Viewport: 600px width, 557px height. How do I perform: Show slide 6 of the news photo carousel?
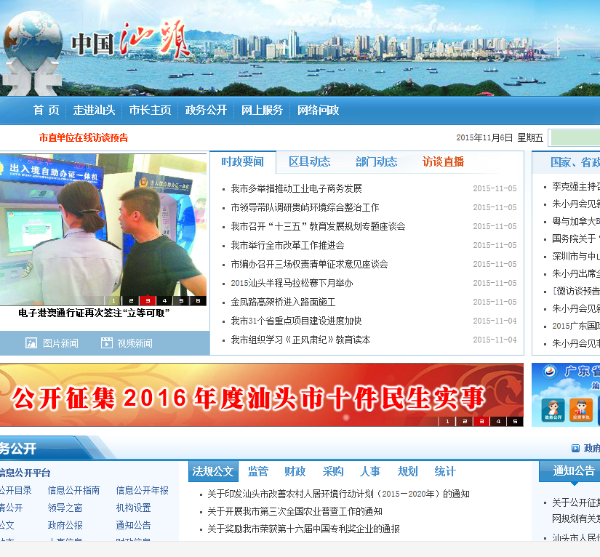198,301
